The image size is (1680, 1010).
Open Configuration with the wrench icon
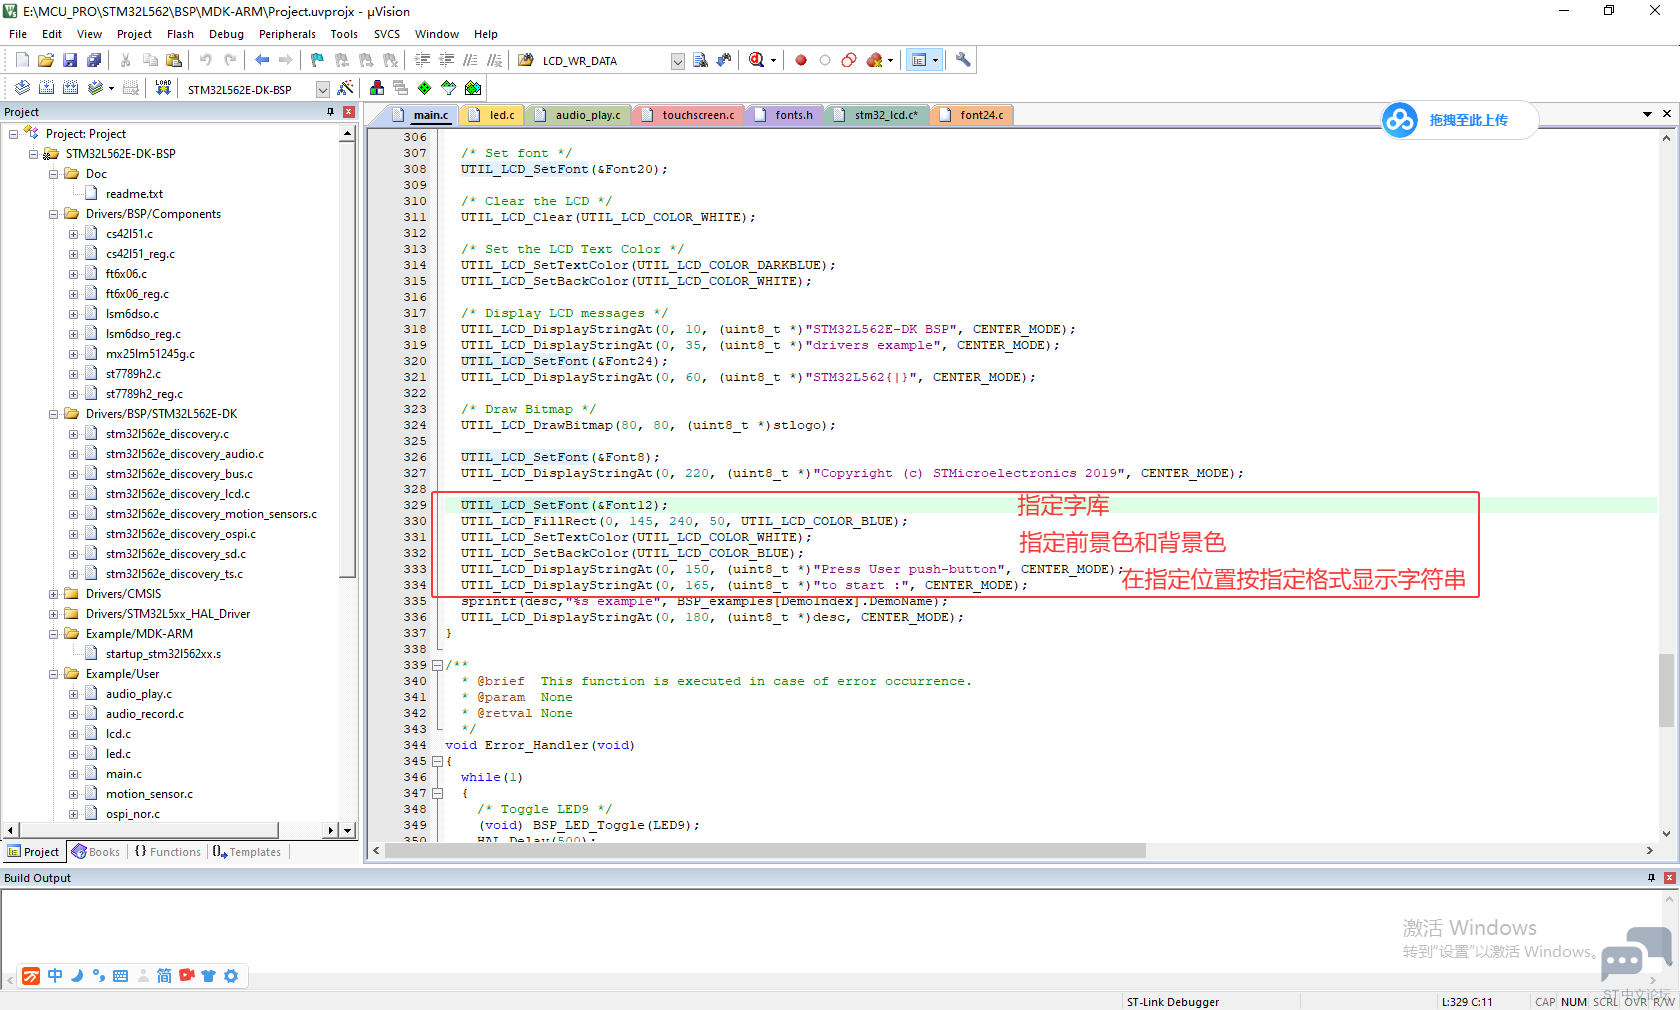click(x=963, y=60)
